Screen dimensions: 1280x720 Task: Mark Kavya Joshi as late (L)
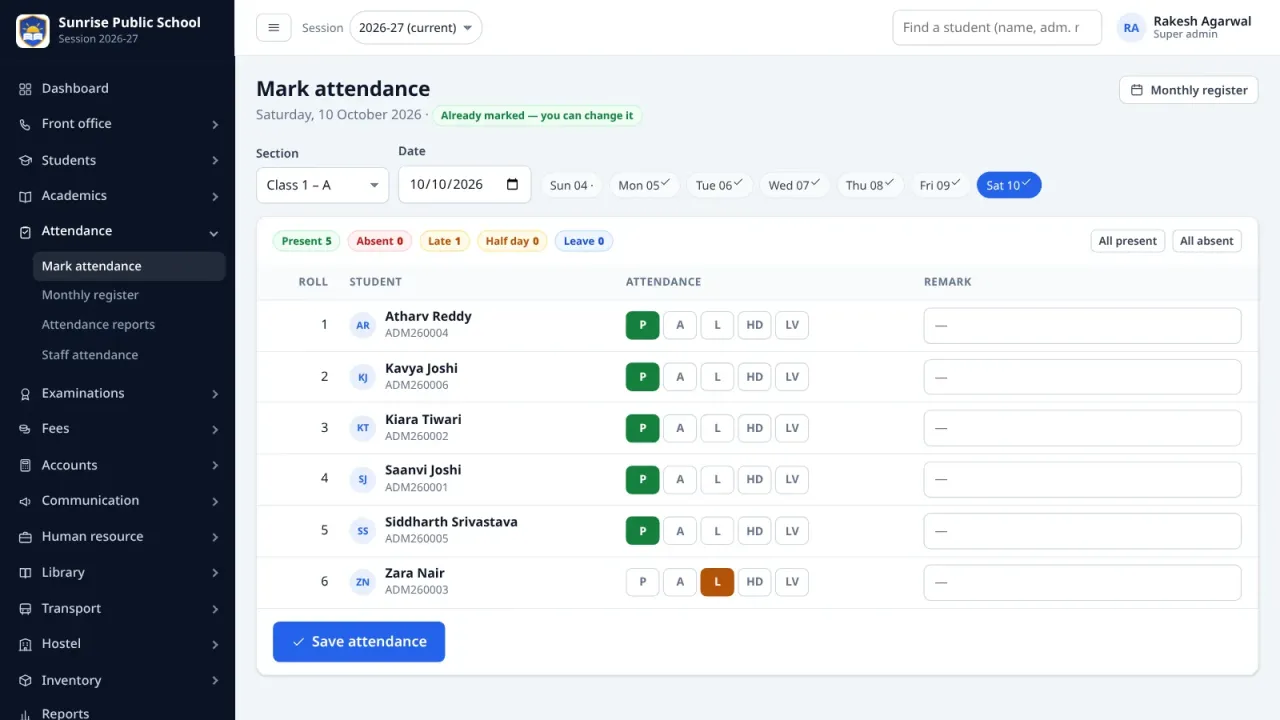(x=717, y=377)
